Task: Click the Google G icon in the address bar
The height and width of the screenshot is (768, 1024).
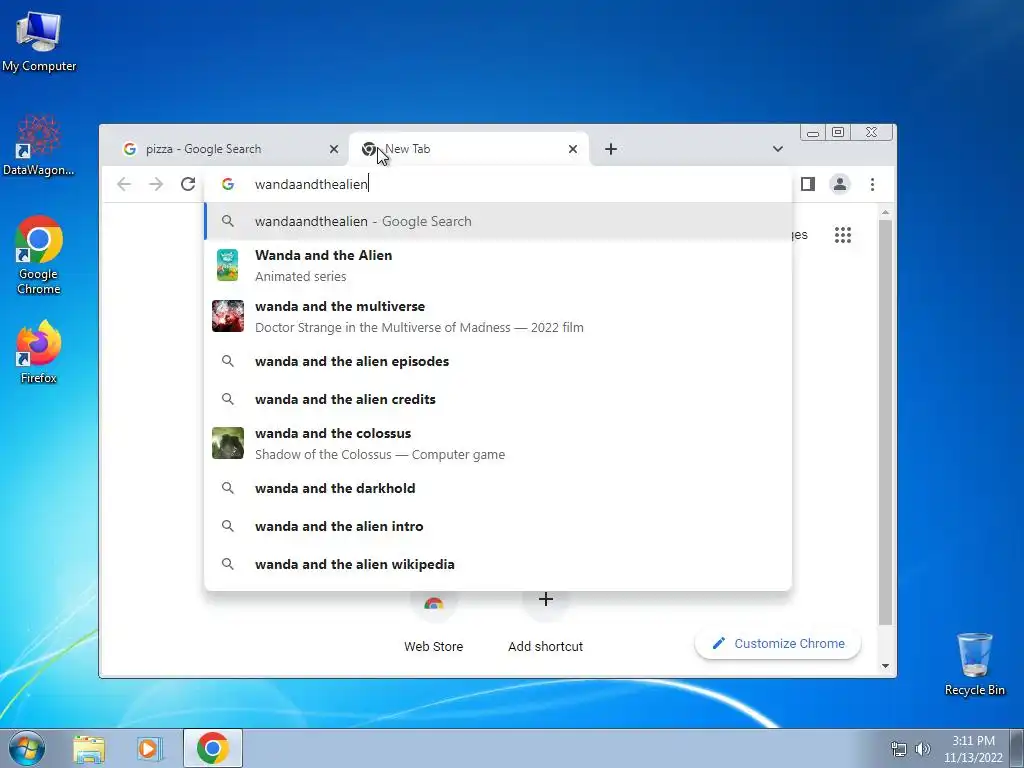Action: 228,184
